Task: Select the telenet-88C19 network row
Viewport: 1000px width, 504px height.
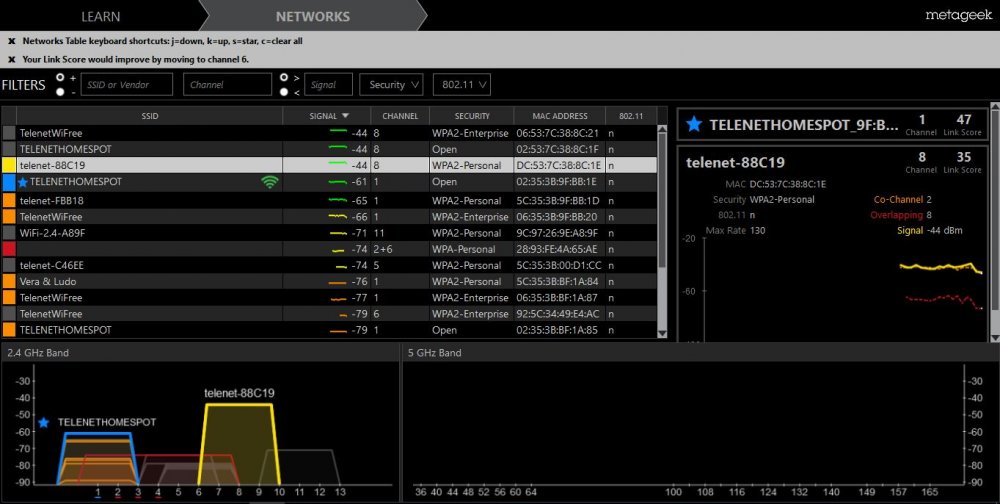Action: 328,165
